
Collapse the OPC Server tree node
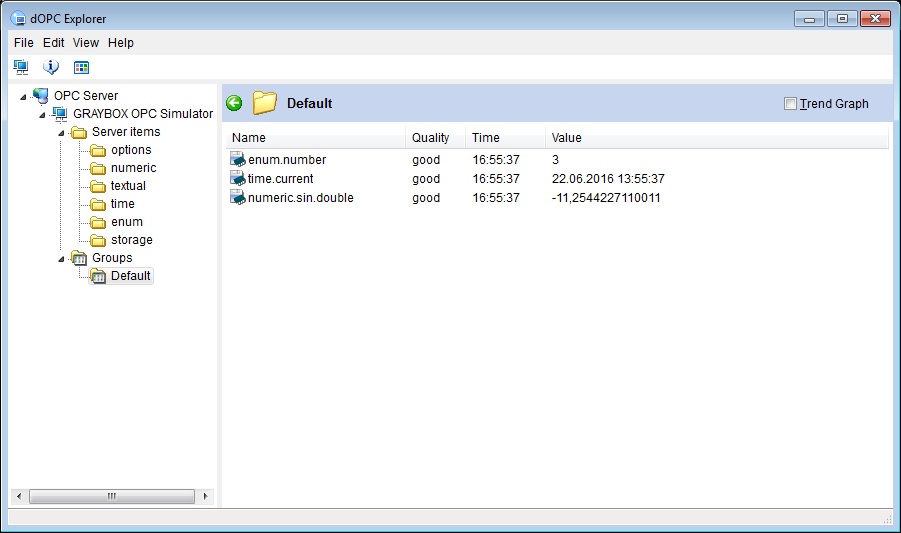pyautogui.click(x=23, y=97)
